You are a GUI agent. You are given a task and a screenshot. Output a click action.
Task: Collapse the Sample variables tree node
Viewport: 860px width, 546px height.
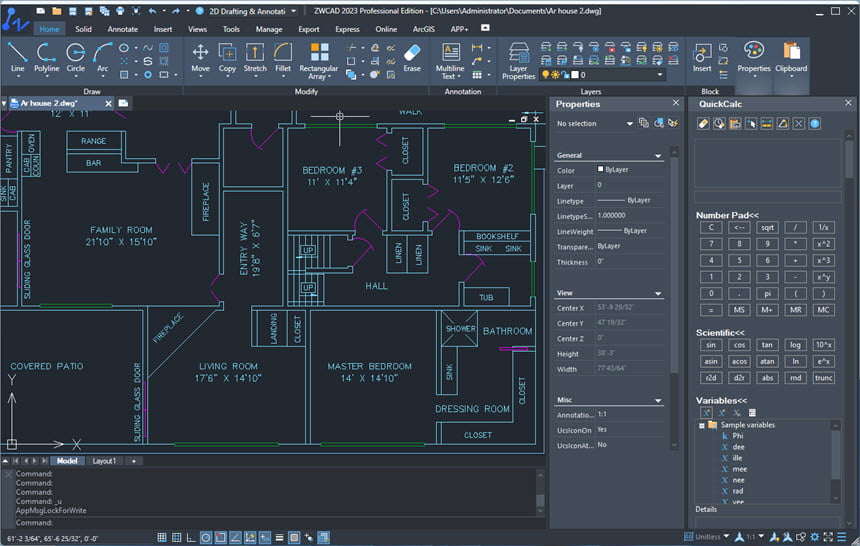click(701, 425)
